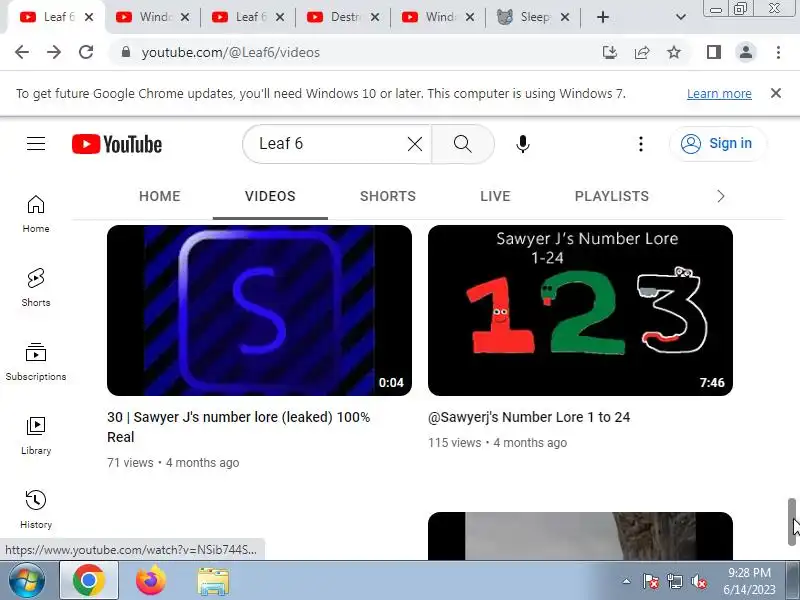Screen dimensions: 800x600
Task: Start voice search with microphone
Action: (x=522, y=144)
